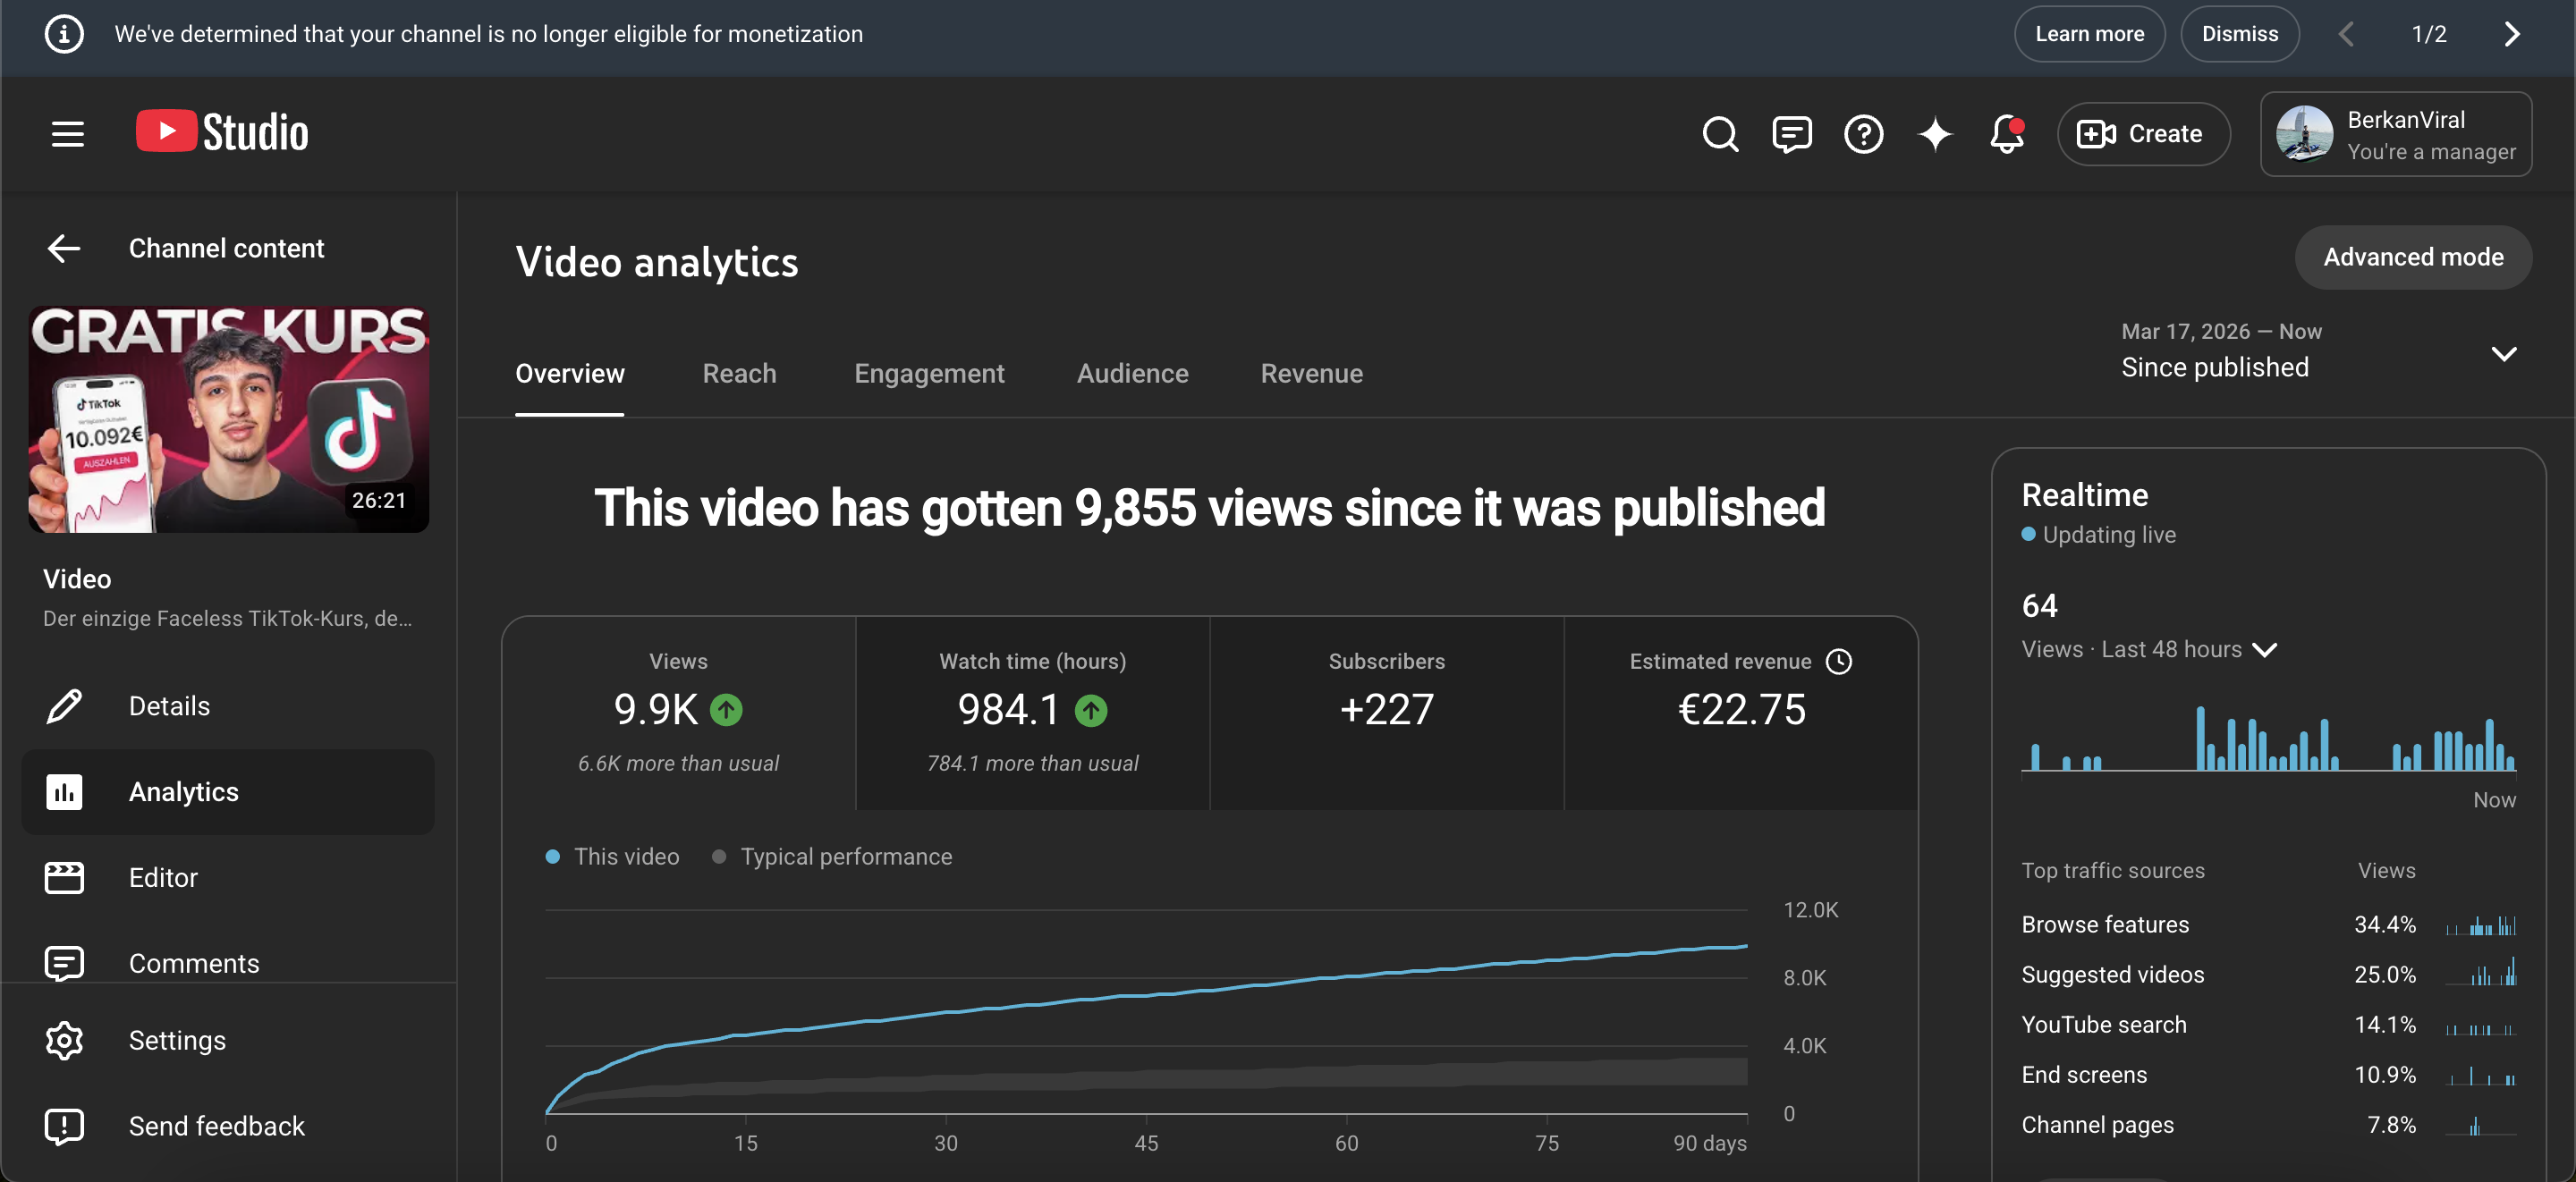This screenshot has width=2576, height=1182.
Task: Switch to the Reach tab
Action: tap(739, 373)
